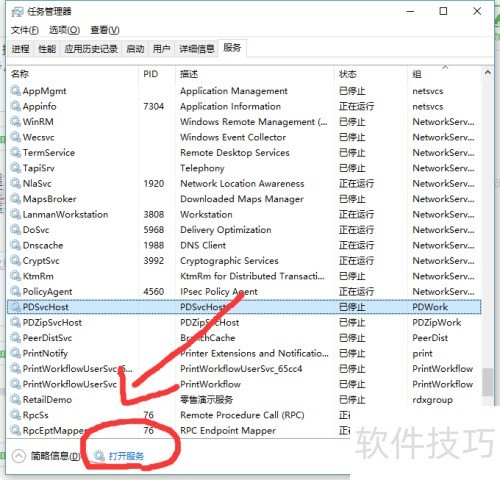This screenshot has height=480, width=500.
Task: Switch to the 应用历史记录 tab
Action: coord(91,49)
